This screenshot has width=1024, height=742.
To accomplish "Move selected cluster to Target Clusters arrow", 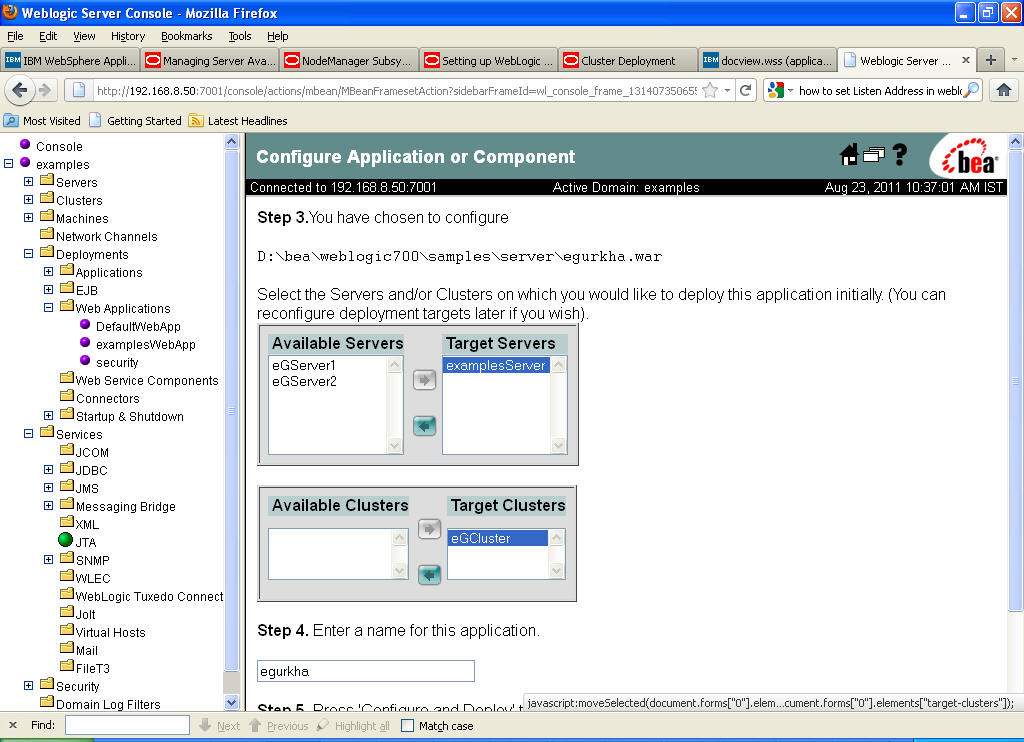I will click(x=429, y=528).
